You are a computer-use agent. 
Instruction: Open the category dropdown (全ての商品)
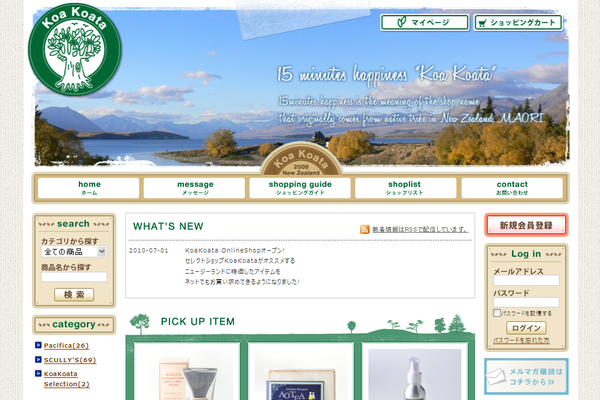pos(73,252)
